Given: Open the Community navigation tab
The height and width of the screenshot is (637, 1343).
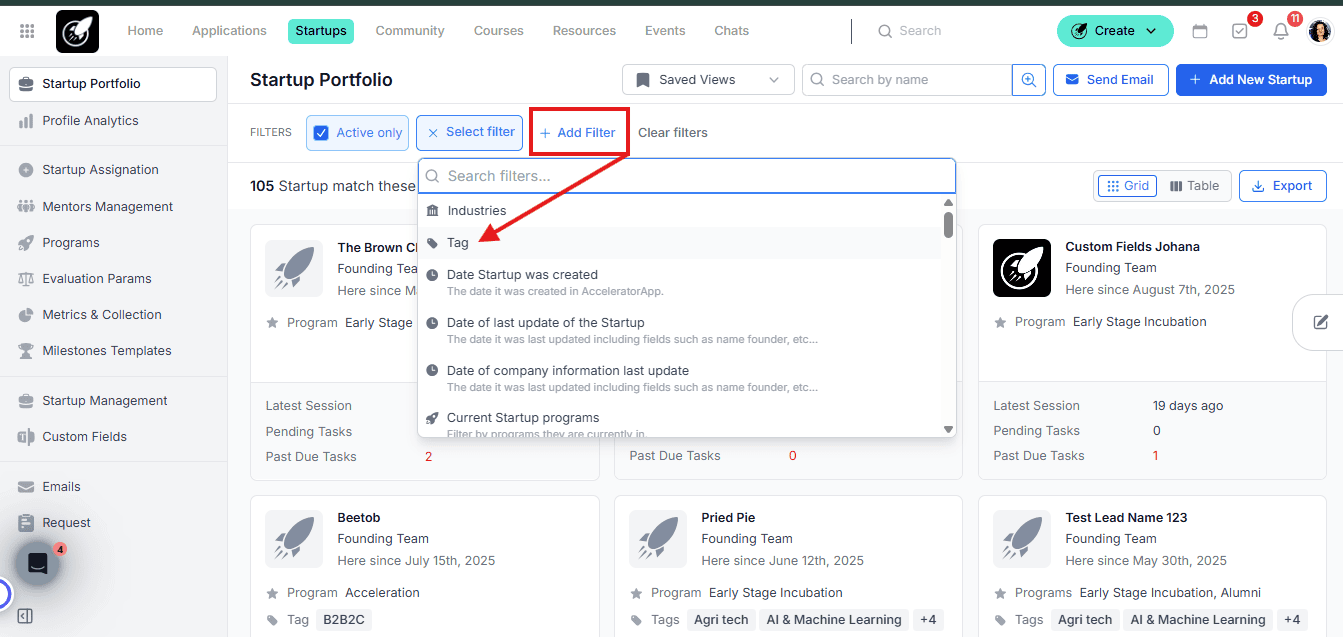Looking at the screenshot, I should coord(410,31).
